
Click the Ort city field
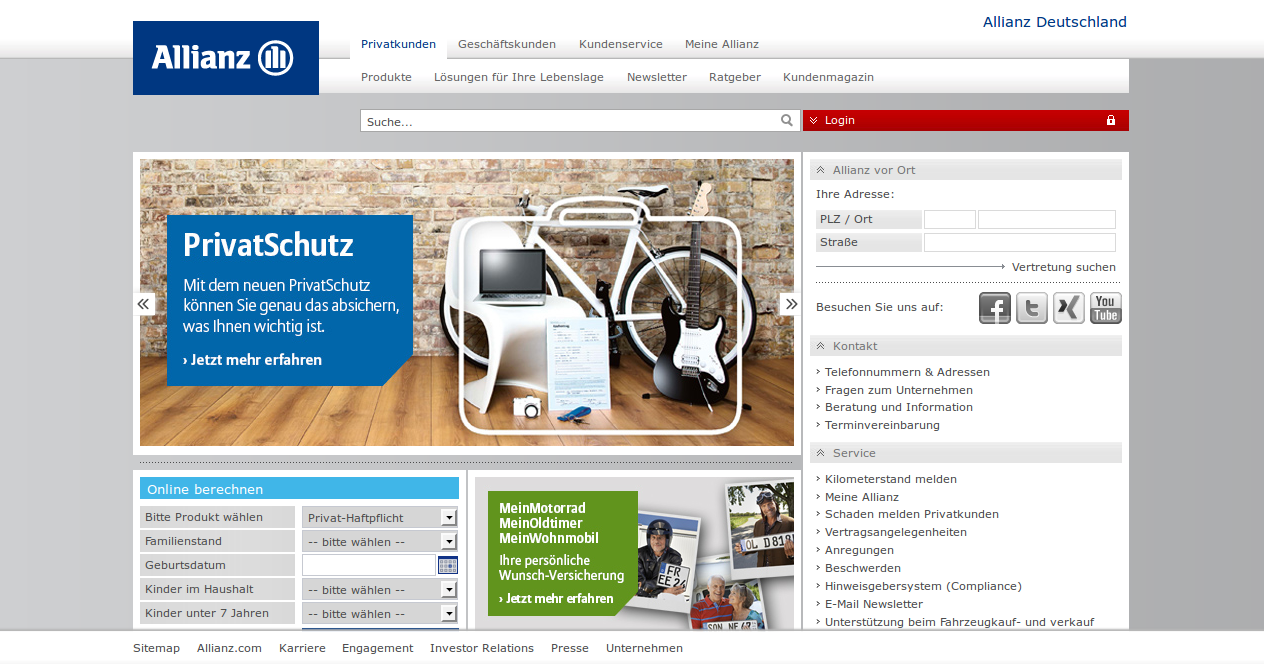click(x=1047, y=219)
